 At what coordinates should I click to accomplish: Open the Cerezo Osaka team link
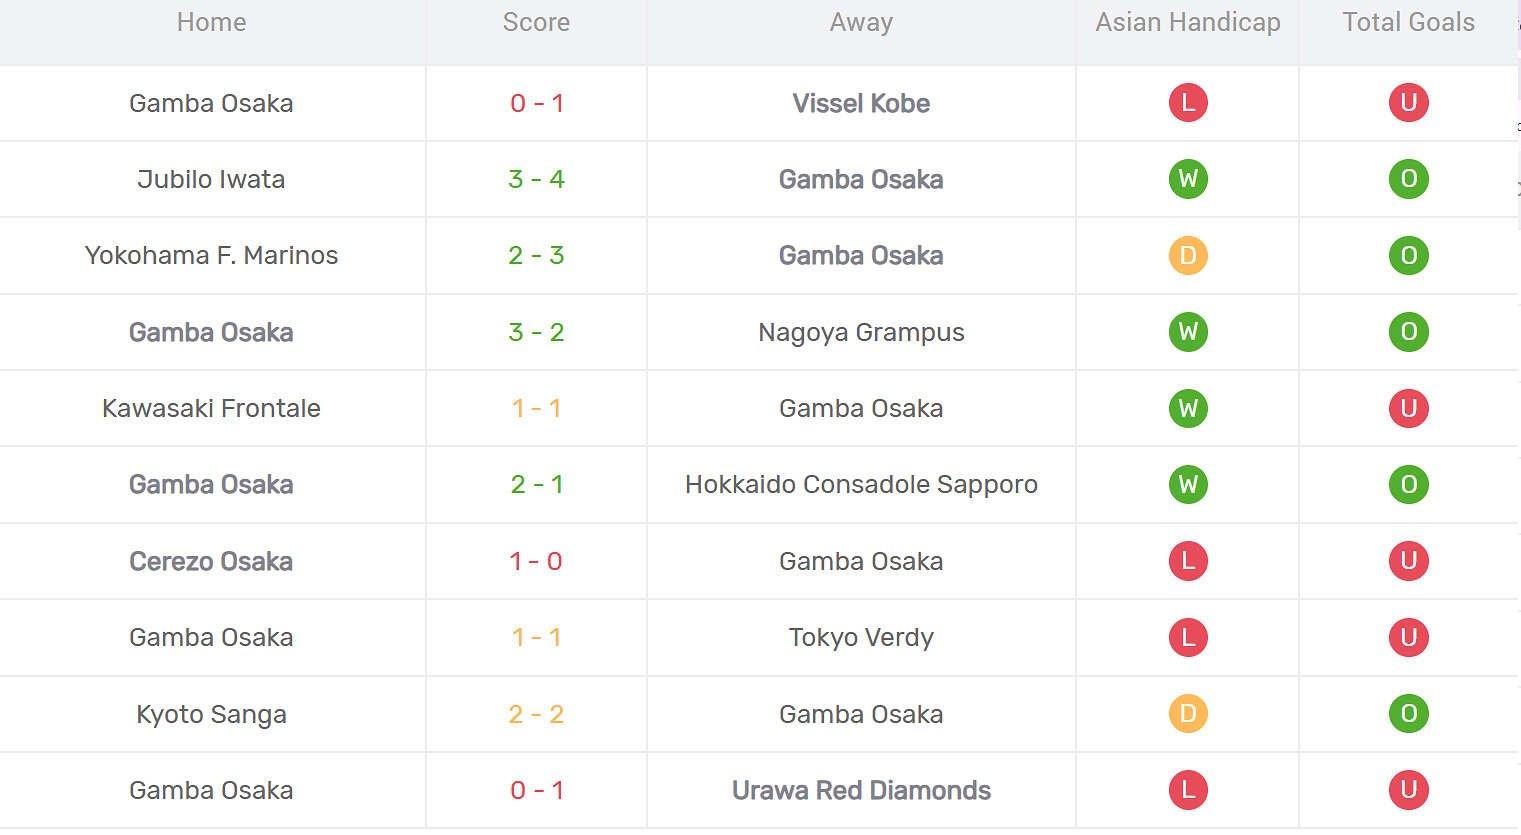pos(211,562)
